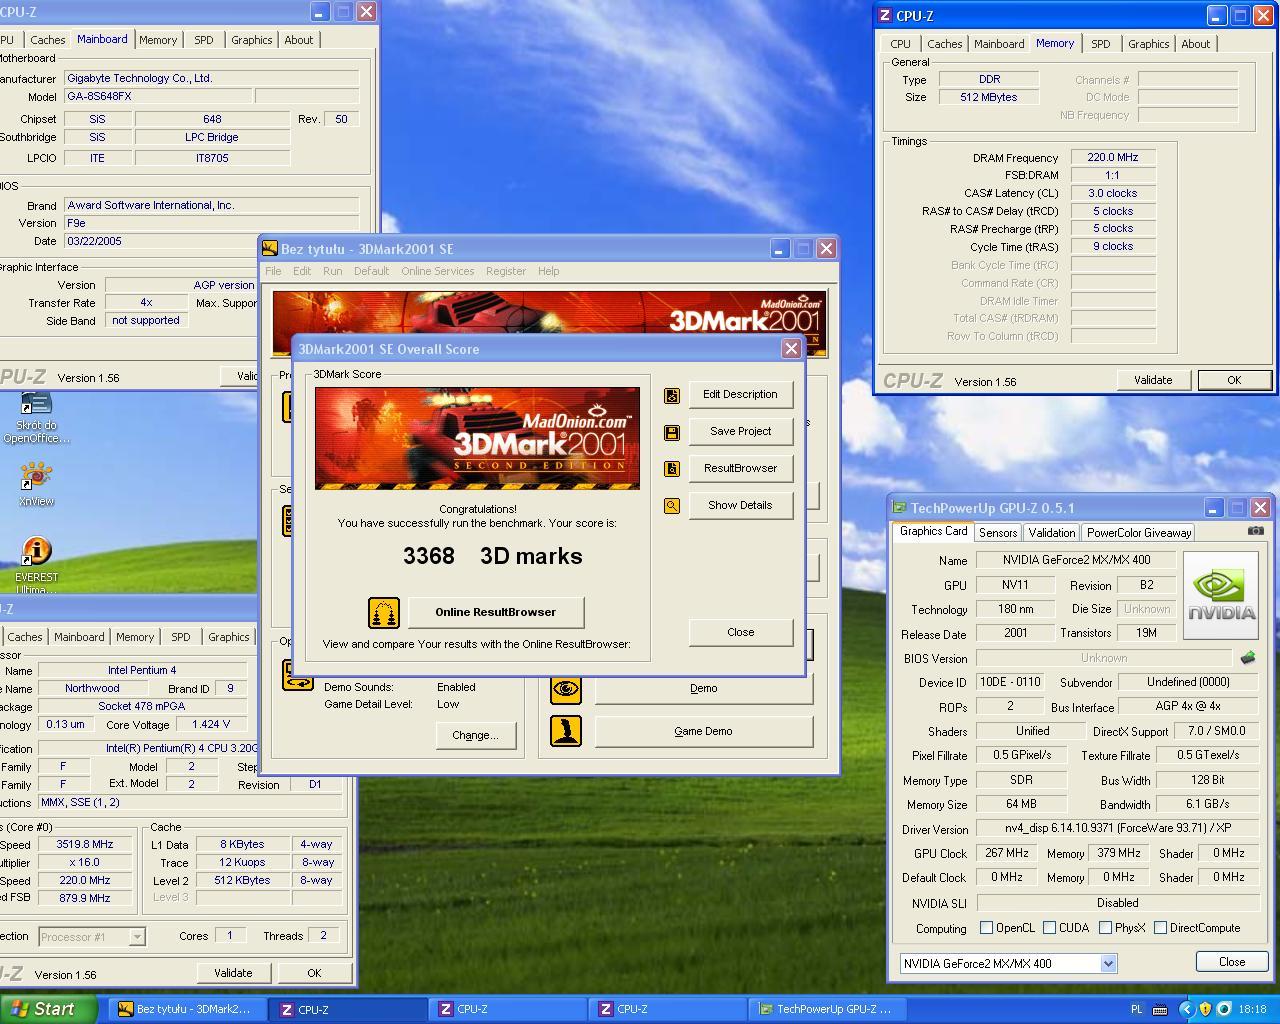Open the GPU selection dropdown in GPU-Z
1280x1024 pixels.
tap(1108, 963)
